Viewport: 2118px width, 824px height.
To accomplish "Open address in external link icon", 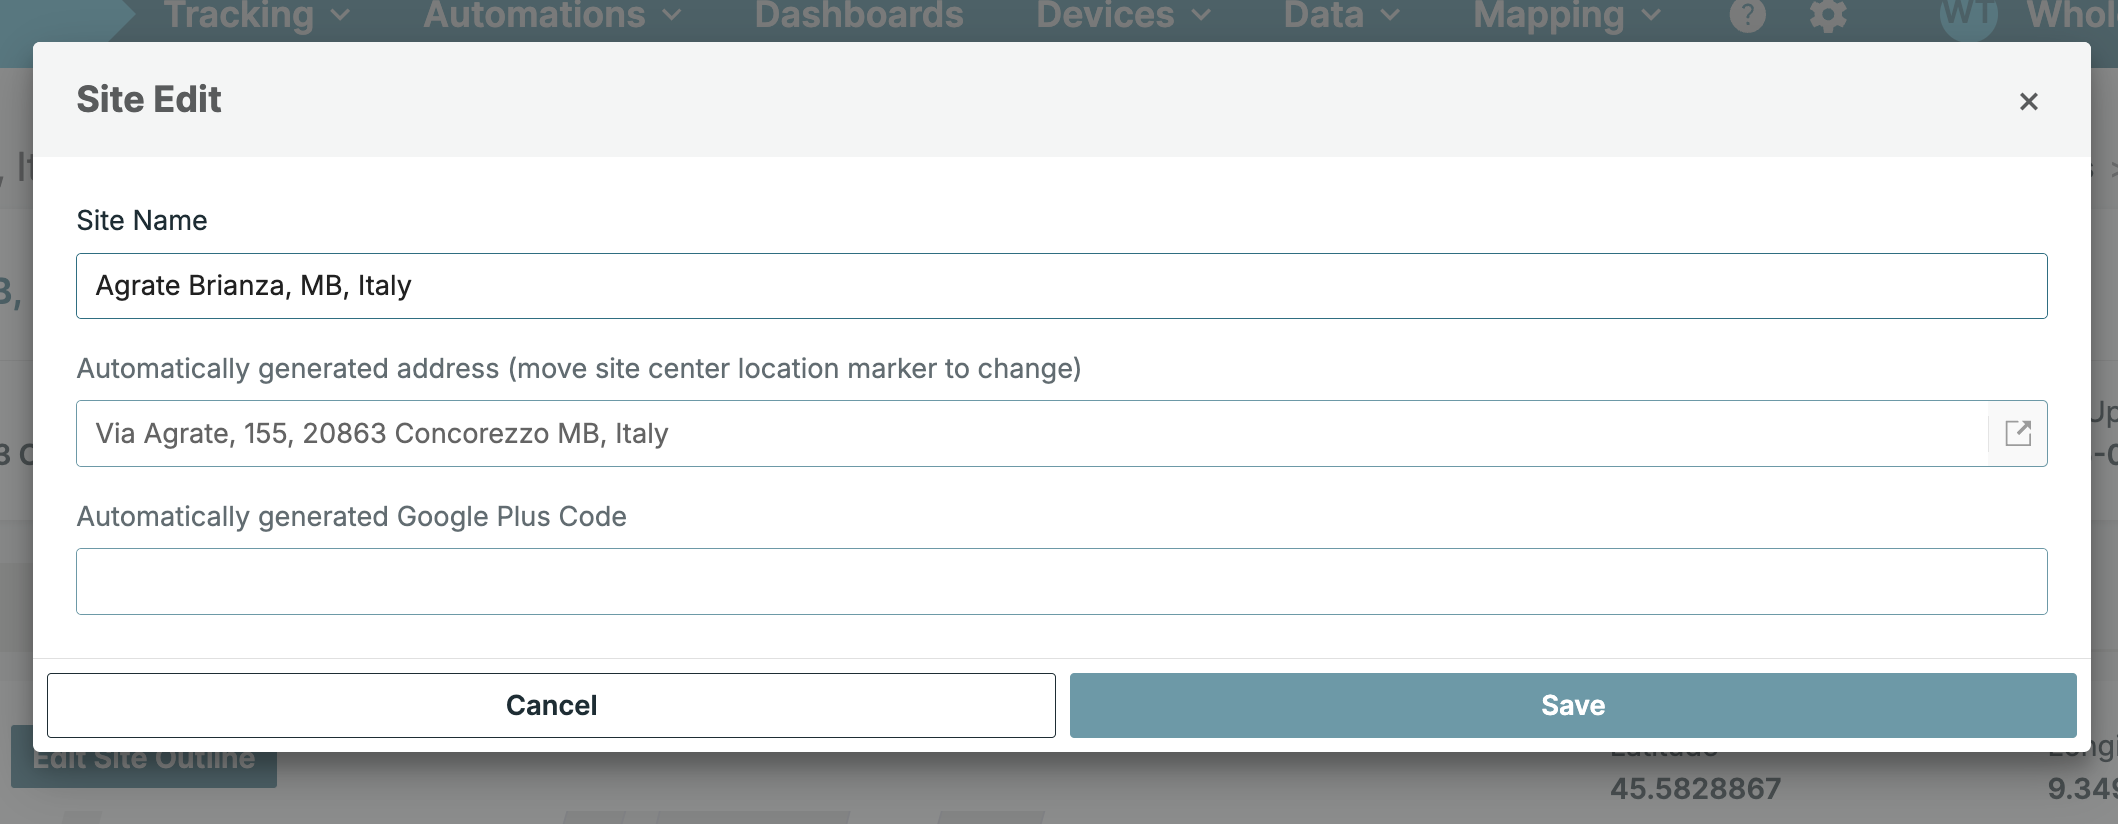I will pyautogui.click(x=2018, y=433).
